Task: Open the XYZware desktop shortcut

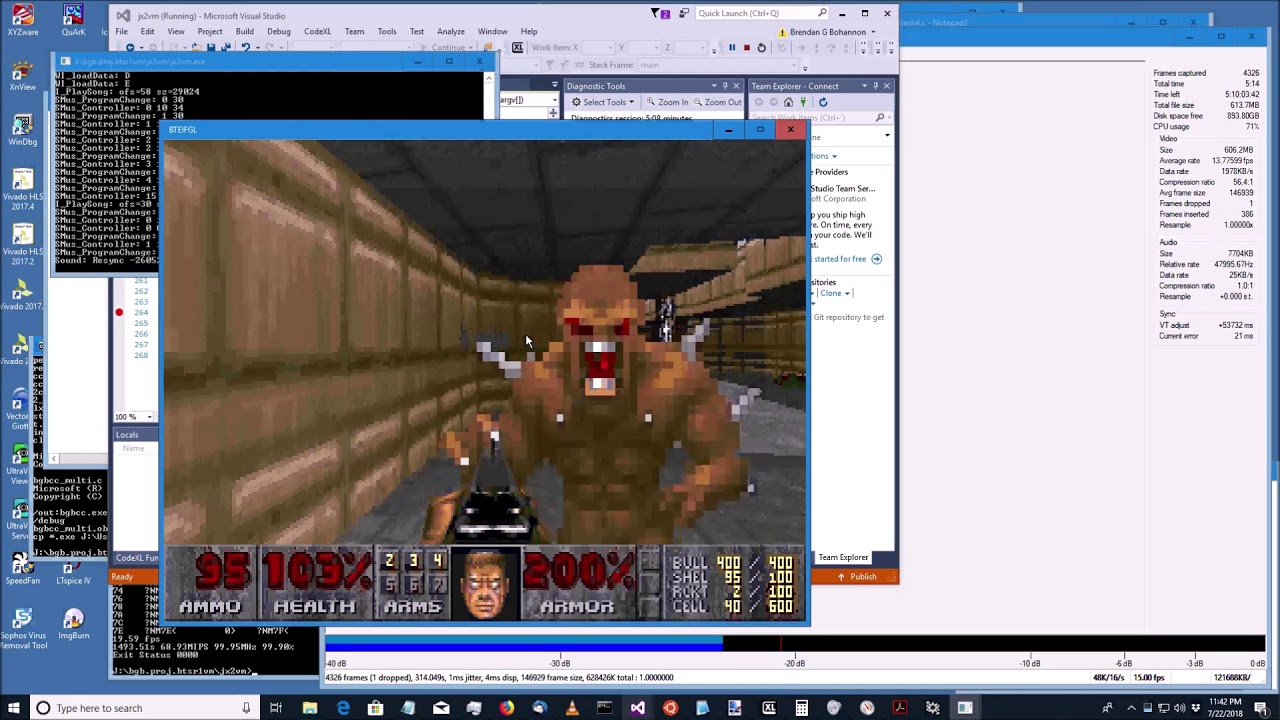Action: (x=22, y=20)
